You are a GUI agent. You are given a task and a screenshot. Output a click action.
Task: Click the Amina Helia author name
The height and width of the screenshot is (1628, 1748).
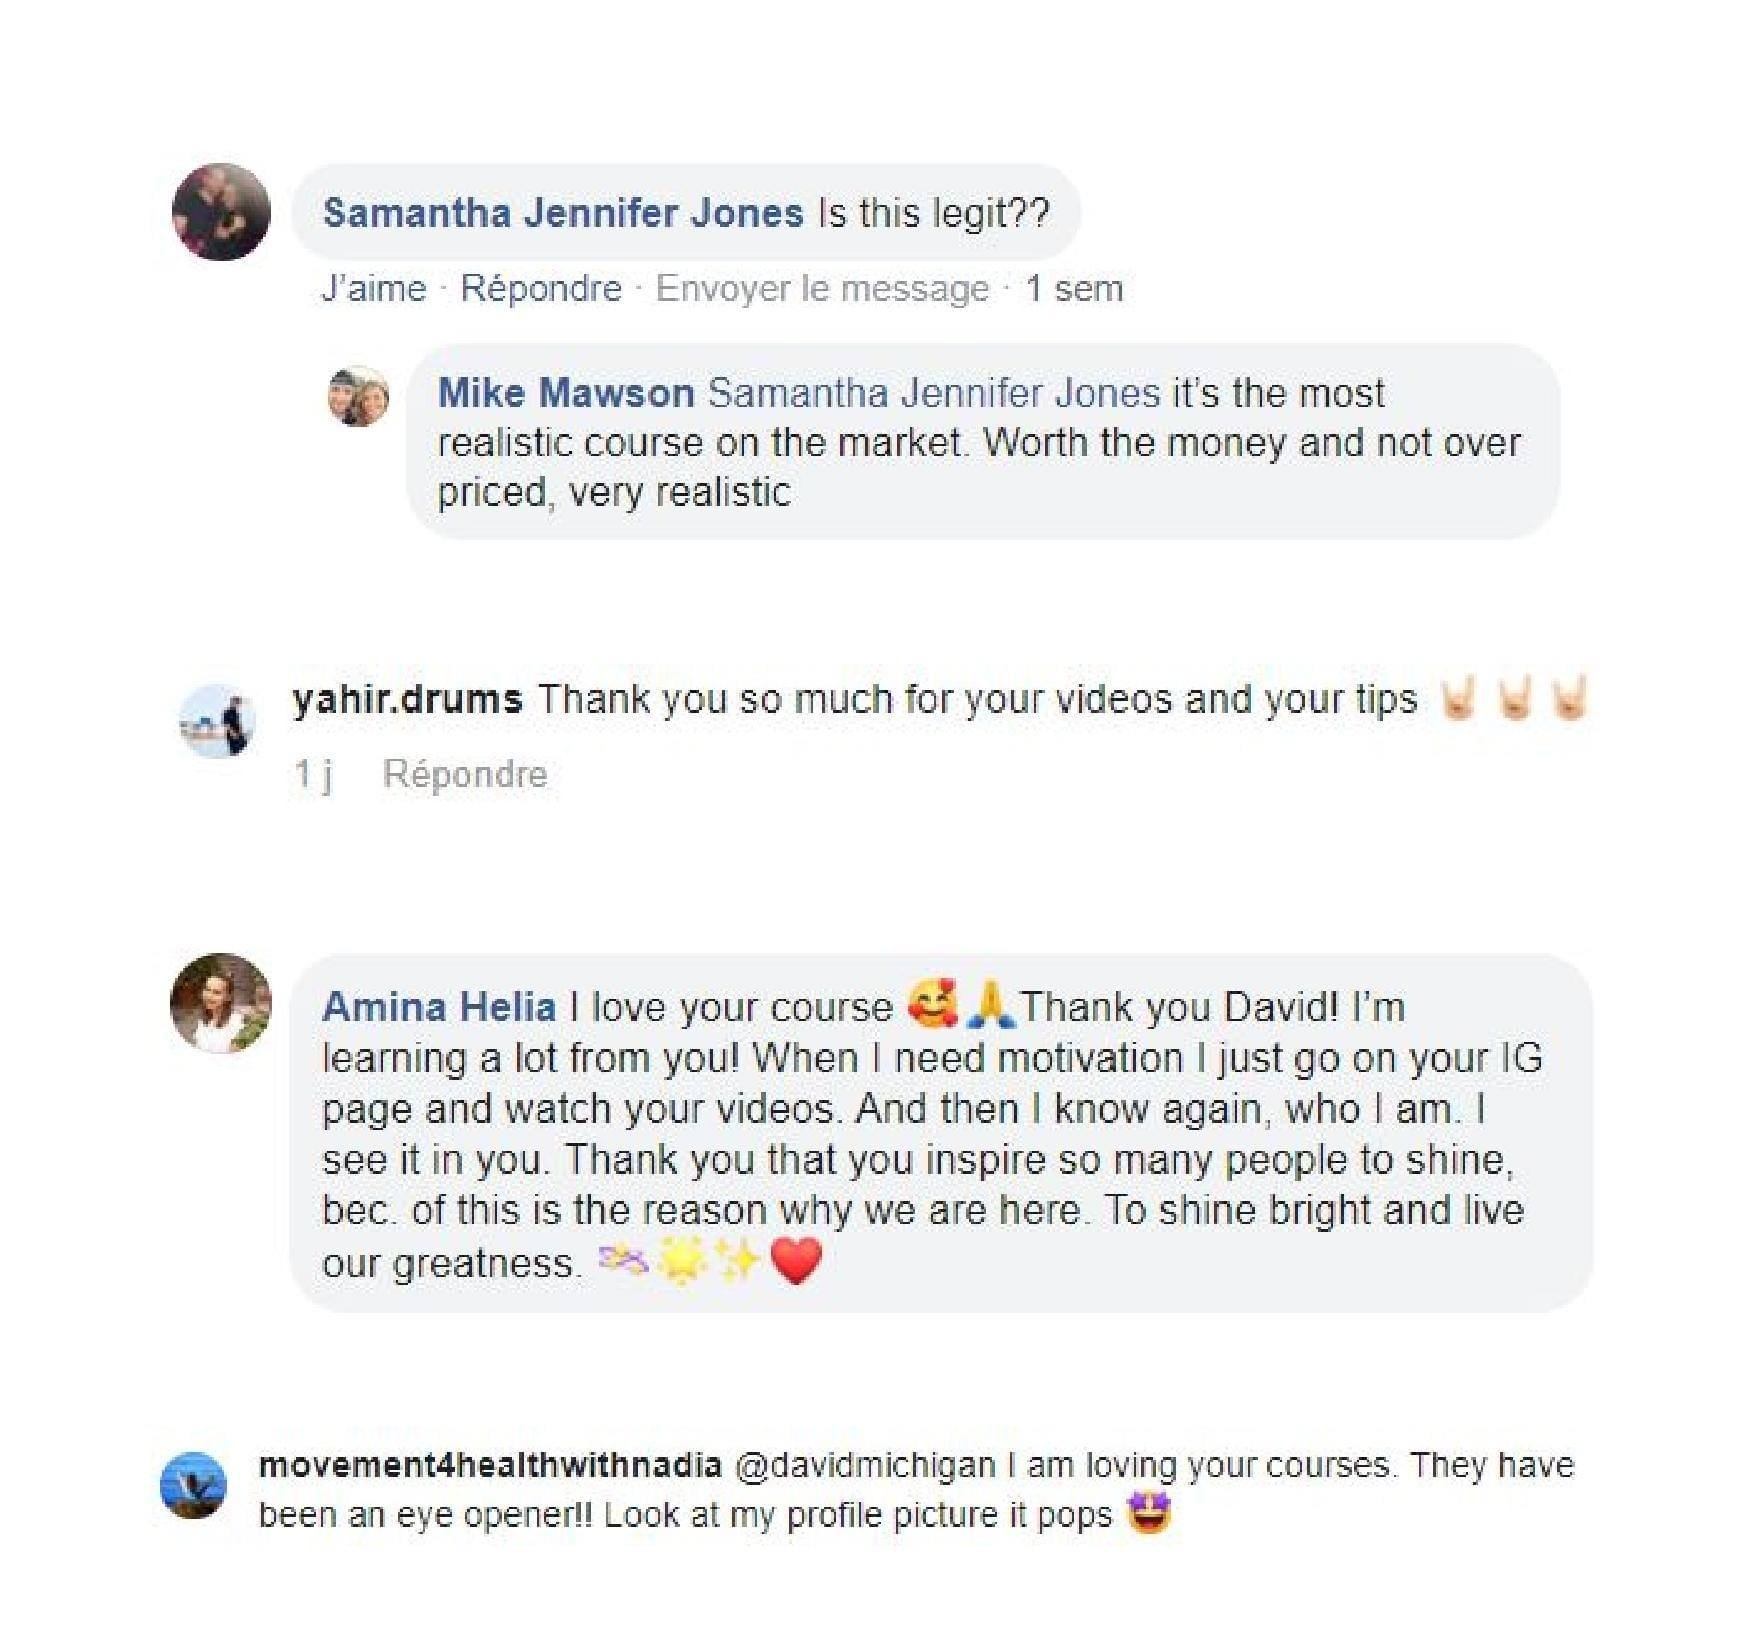439,1007
